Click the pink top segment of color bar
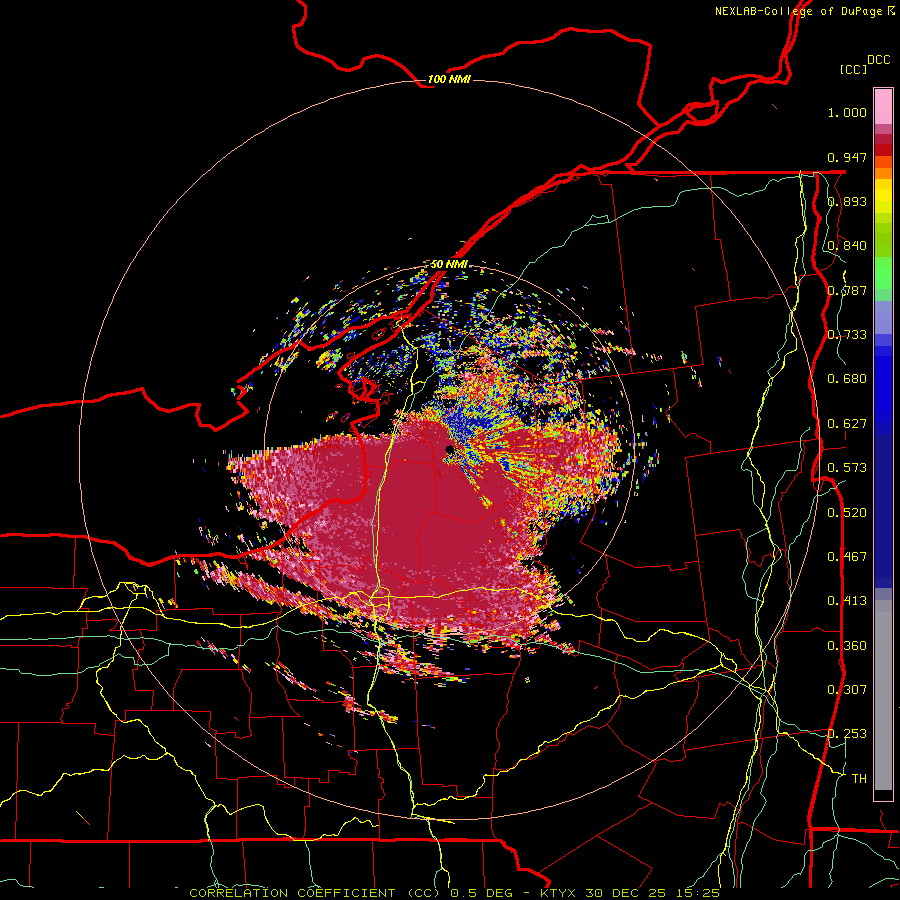 [883, 106]
